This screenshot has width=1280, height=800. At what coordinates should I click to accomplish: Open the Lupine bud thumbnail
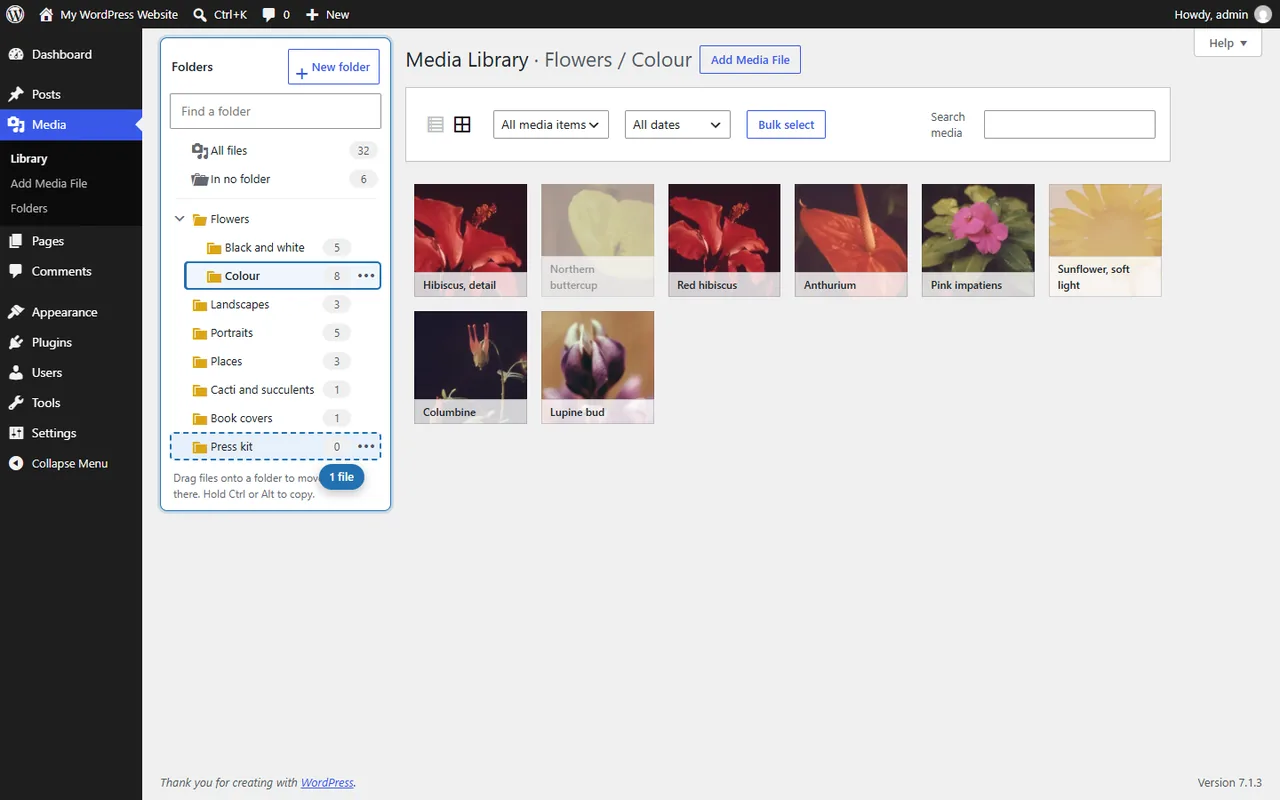pos(598,367)
